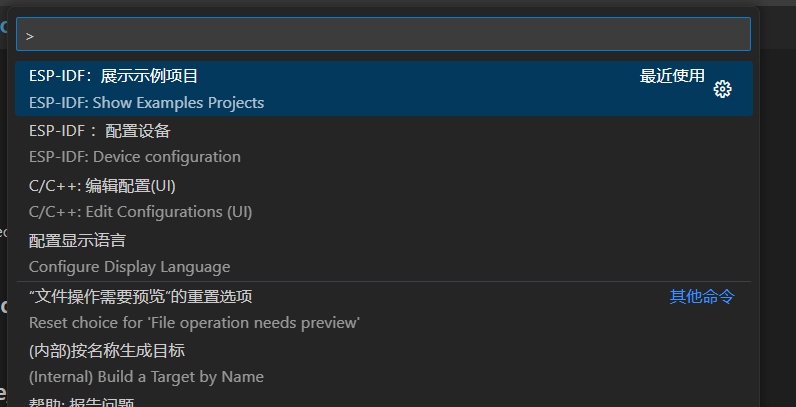Select 'C/C++: Edit Configurations (UI)' subtitle
This screenshot has width=796, height=407.
coord(140,212)
